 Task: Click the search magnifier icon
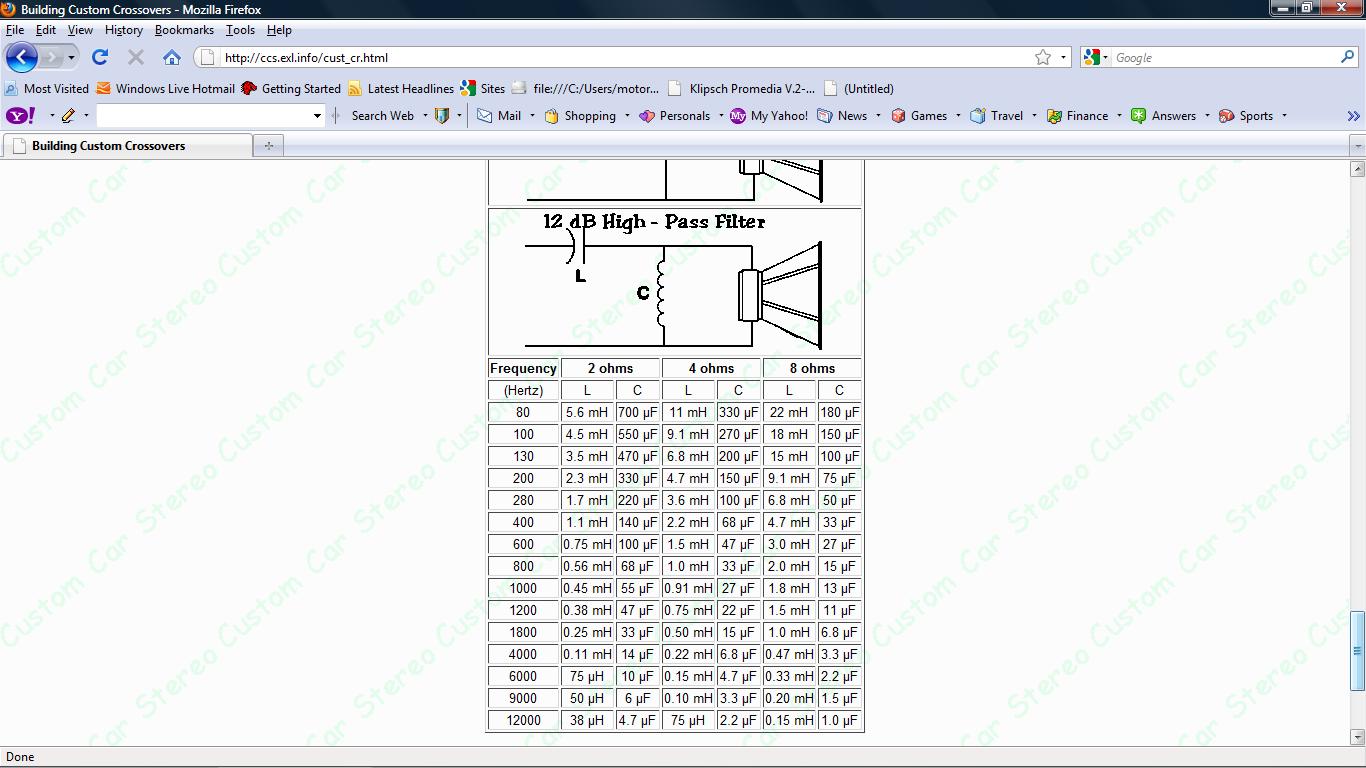pos(1348,57)
